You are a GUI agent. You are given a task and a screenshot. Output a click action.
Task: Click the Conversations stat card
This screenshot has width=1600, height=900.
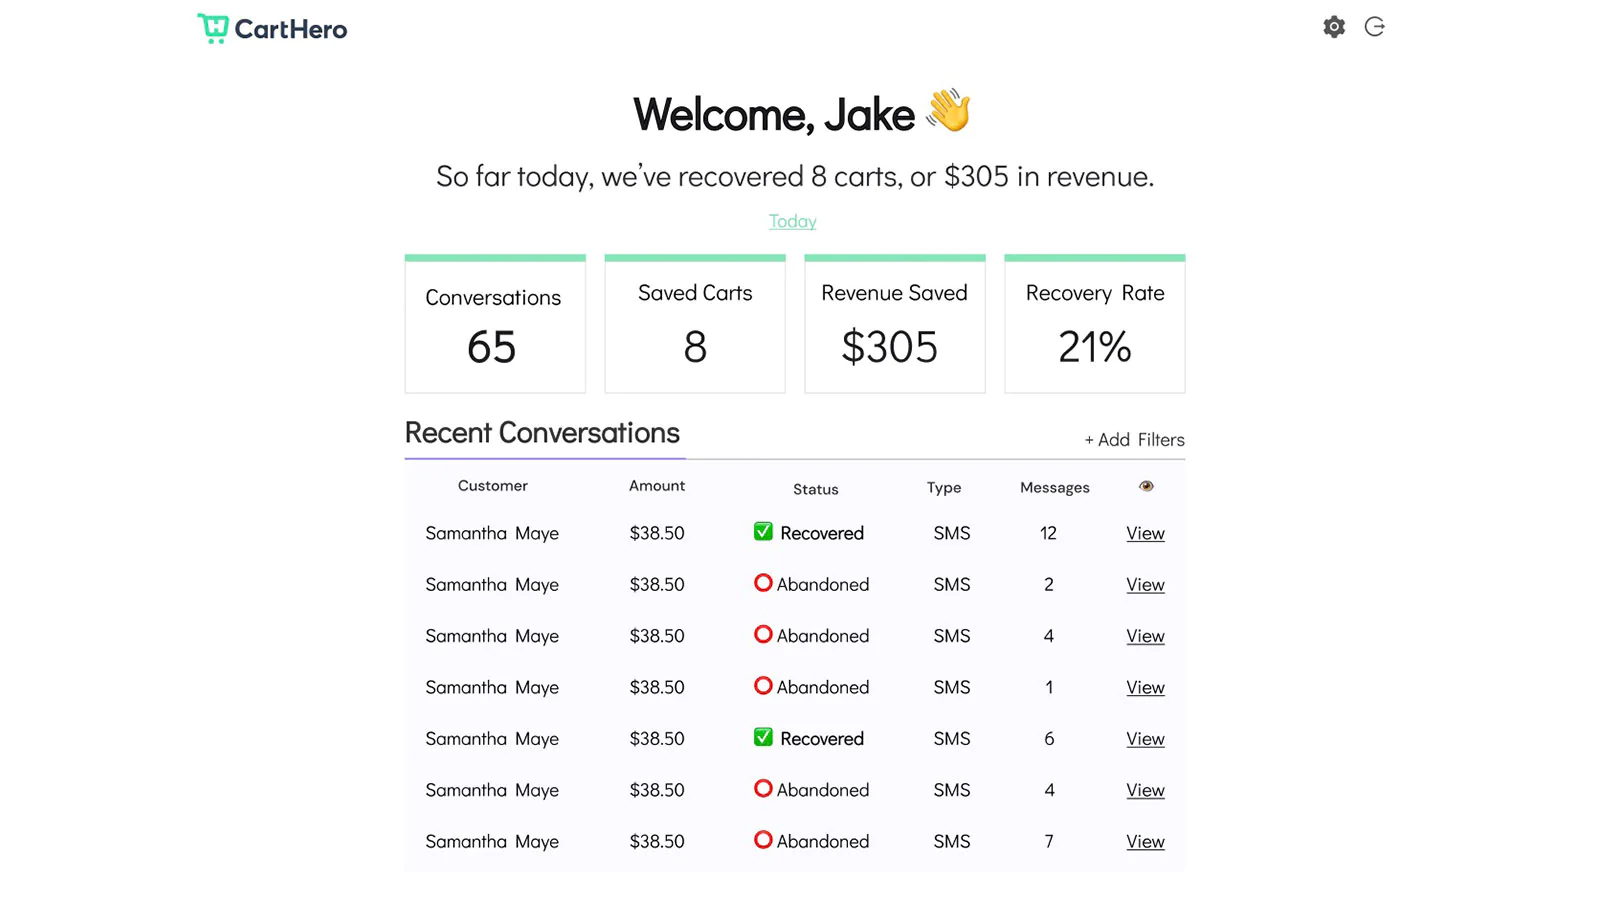coord(495,324)
